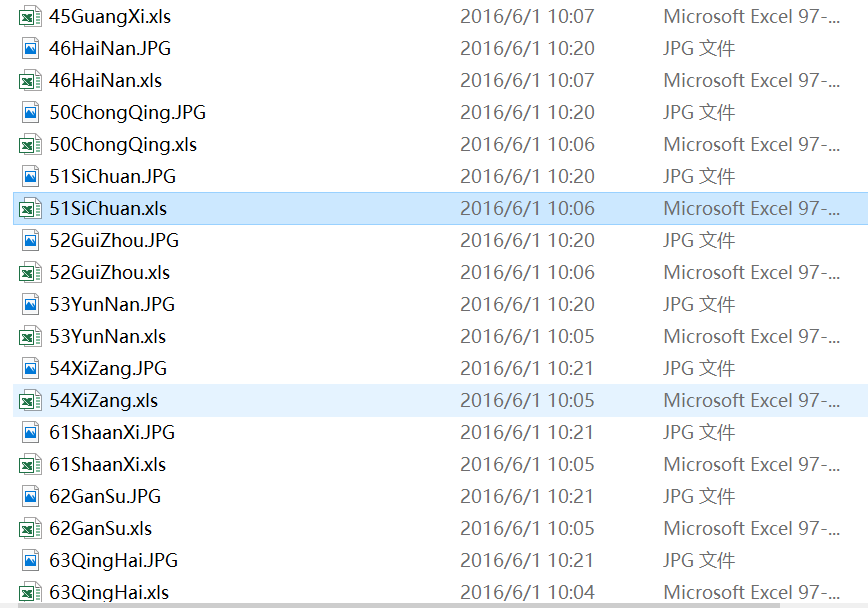Click the Excel icon for 50ChongQing.xls
This screenshot has width=868, height=608.
click(x=29, y=145)
